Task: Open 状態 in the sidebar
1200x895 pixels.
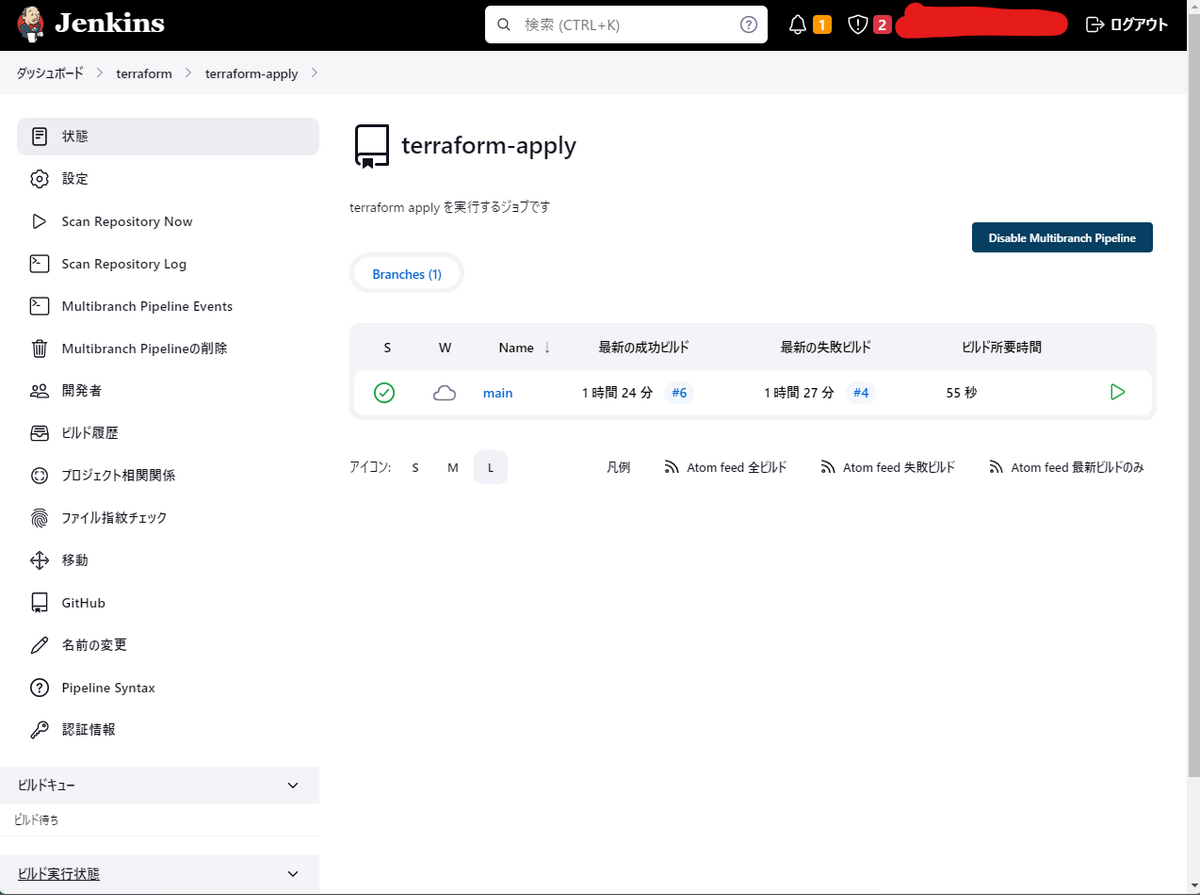Action: click(168, 136)
